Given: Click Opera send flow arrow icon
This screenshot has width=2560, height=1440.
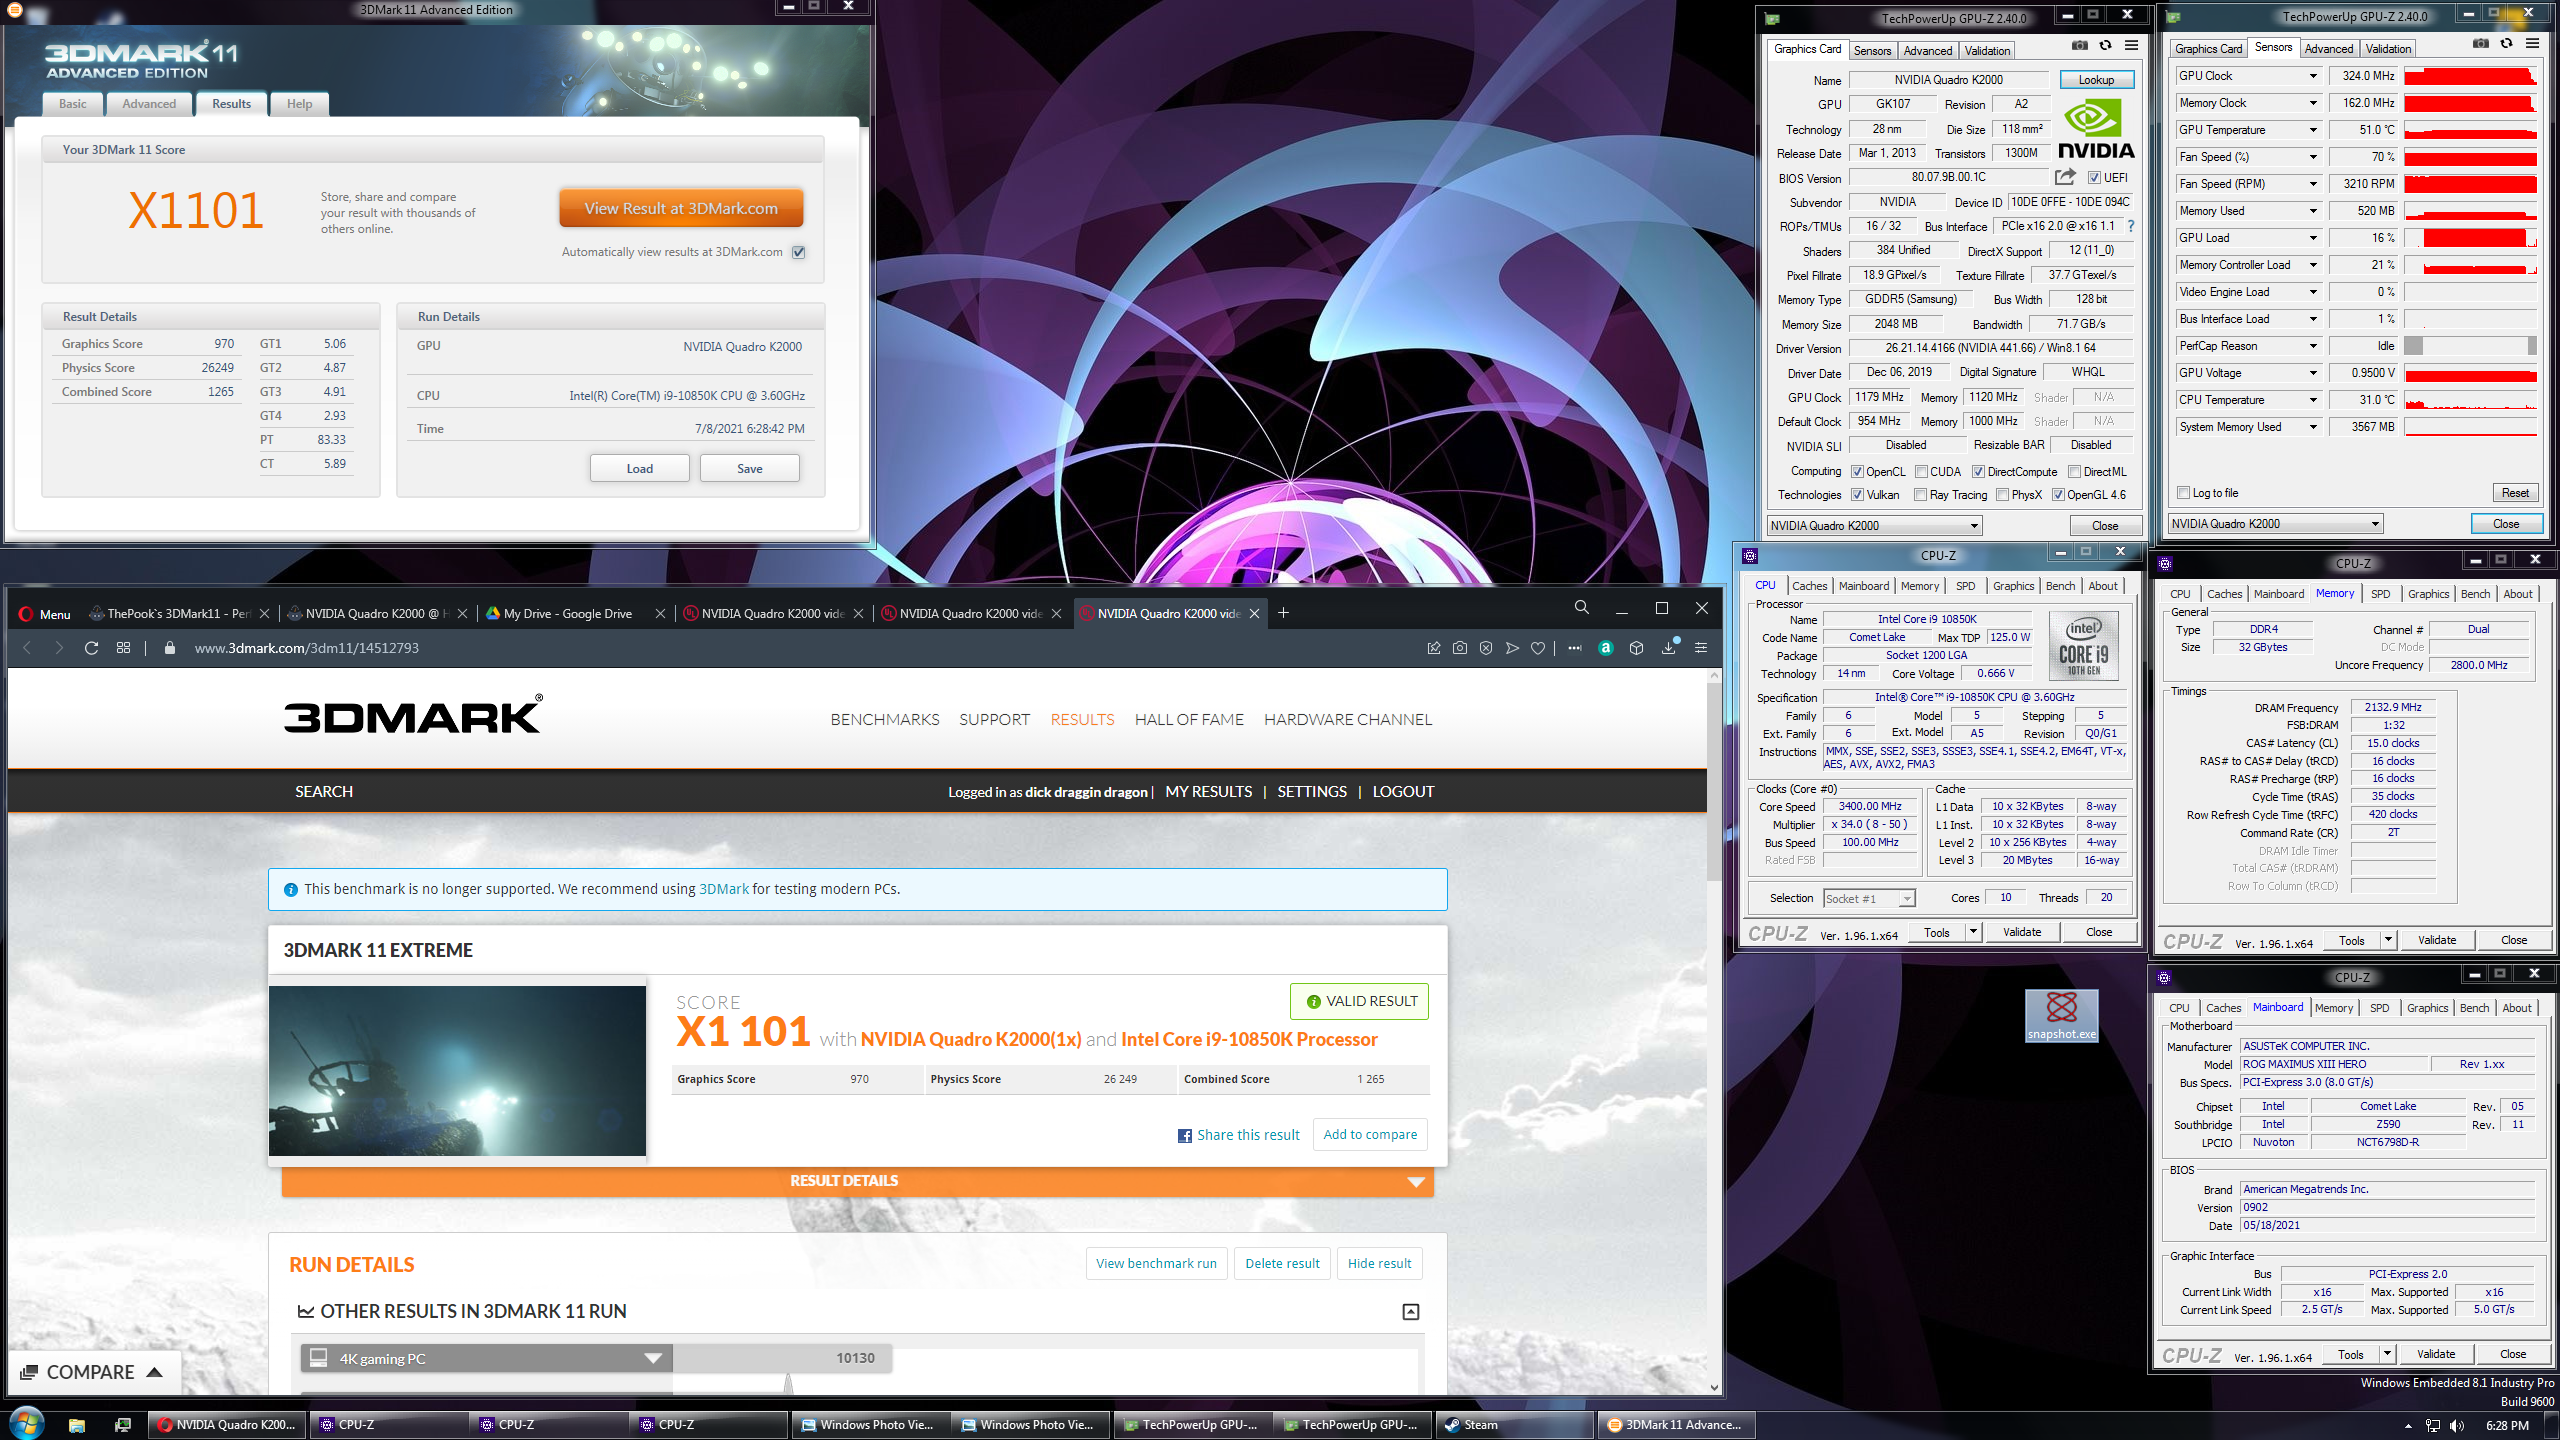Looking at the screenshot, I should point(1512,648).
